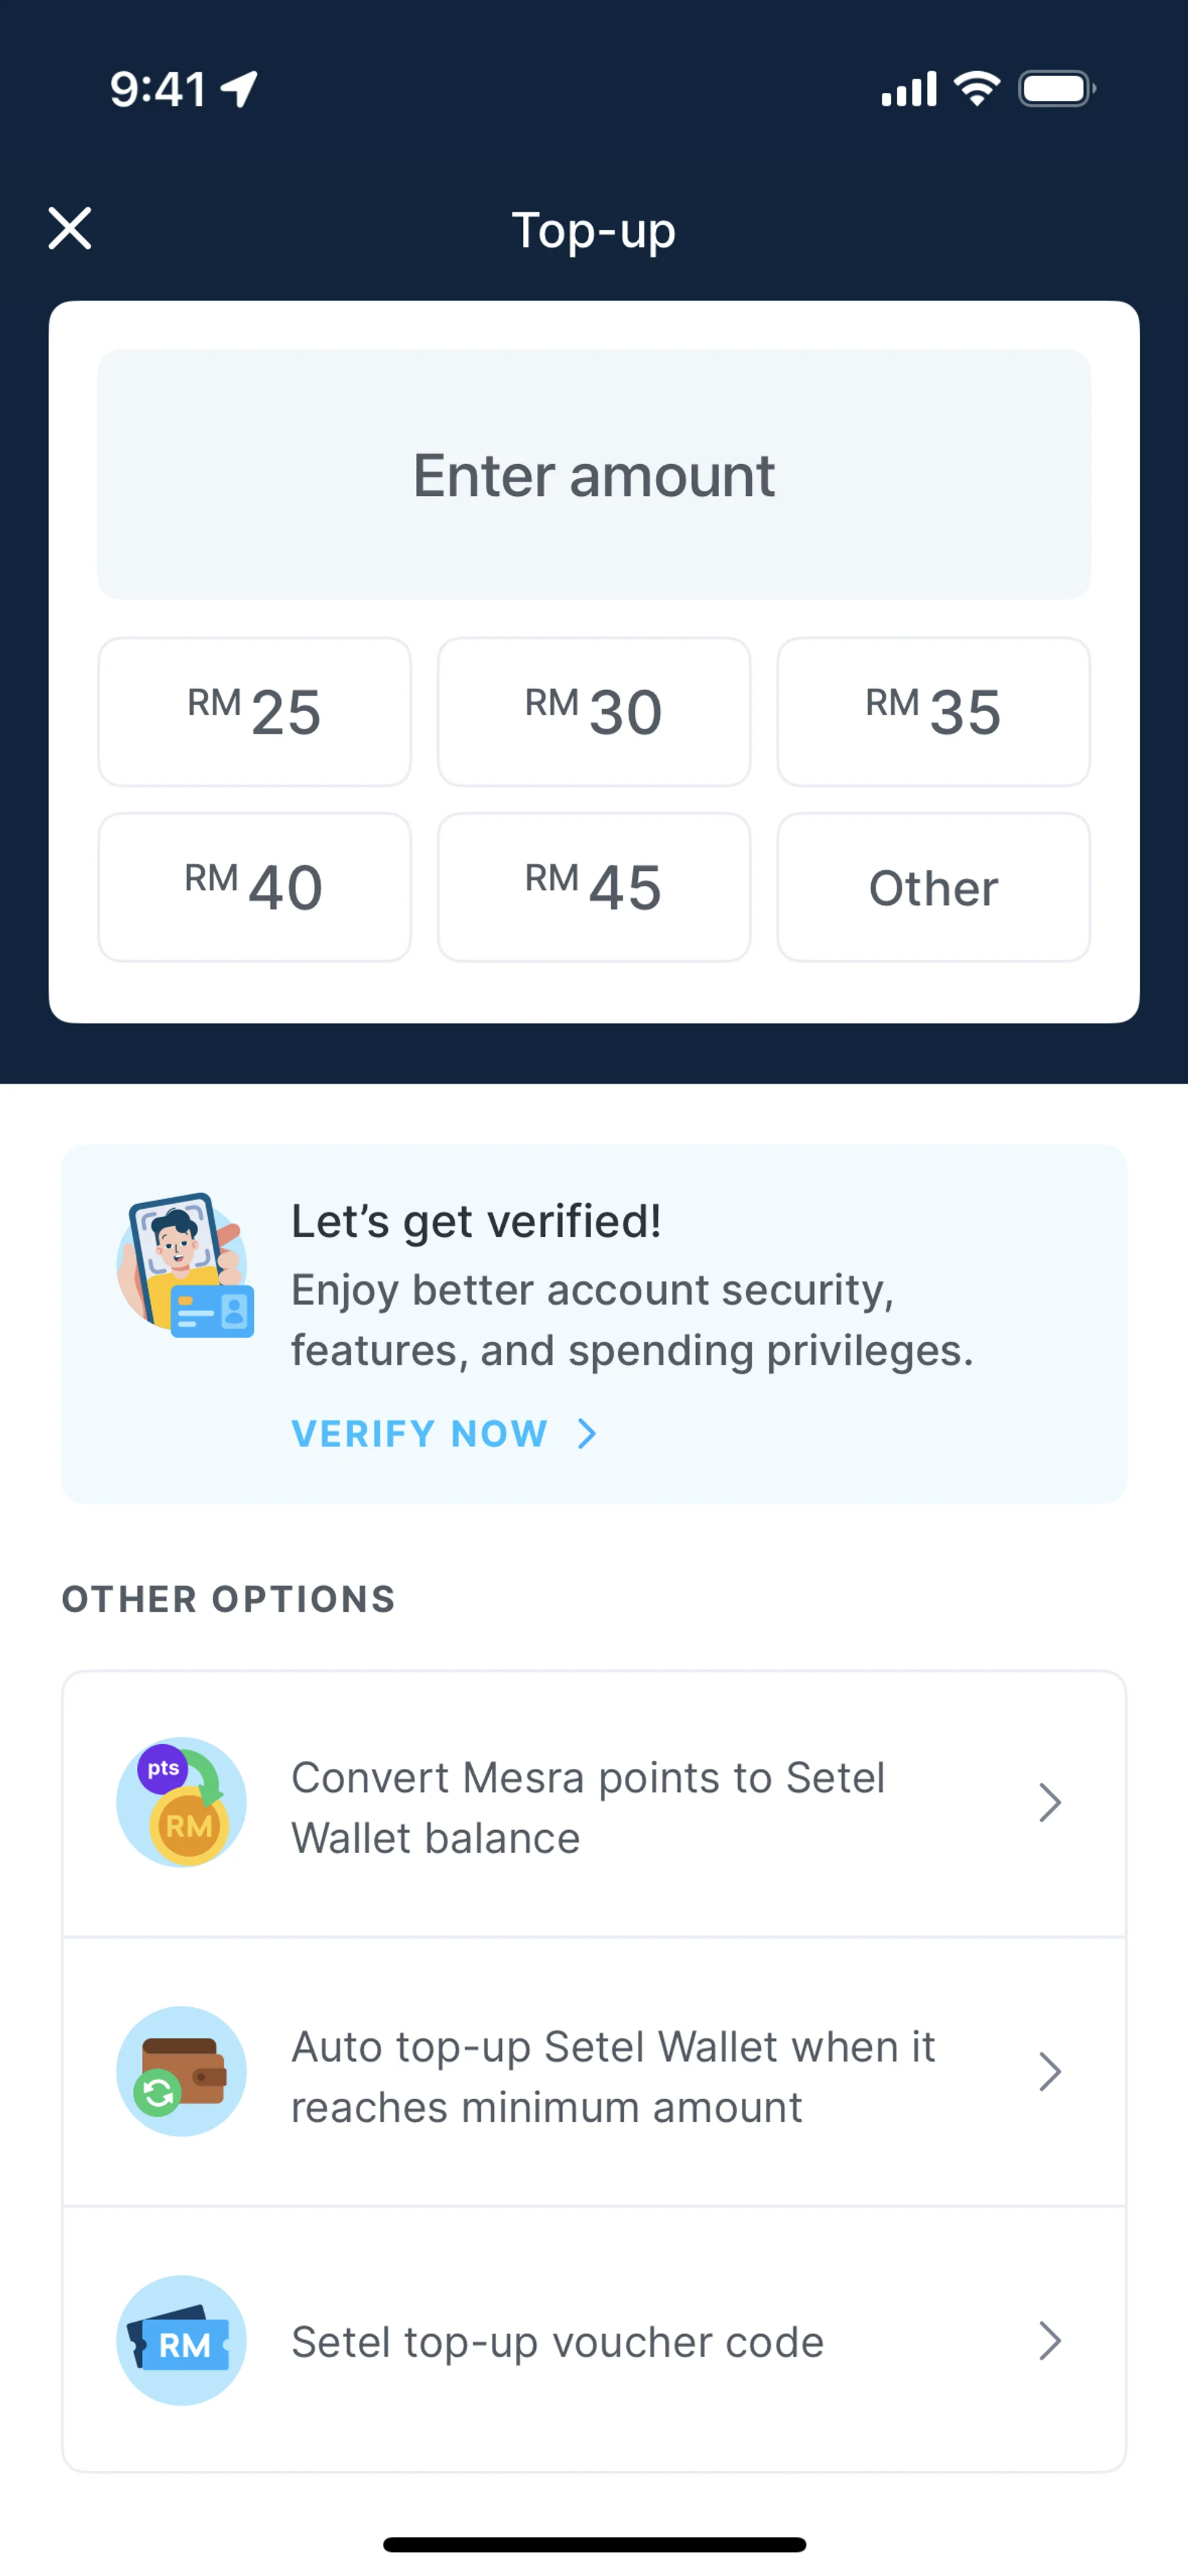Choose RM 30 top-up amount
The image size is (1188, 2576).
point(594,712)
